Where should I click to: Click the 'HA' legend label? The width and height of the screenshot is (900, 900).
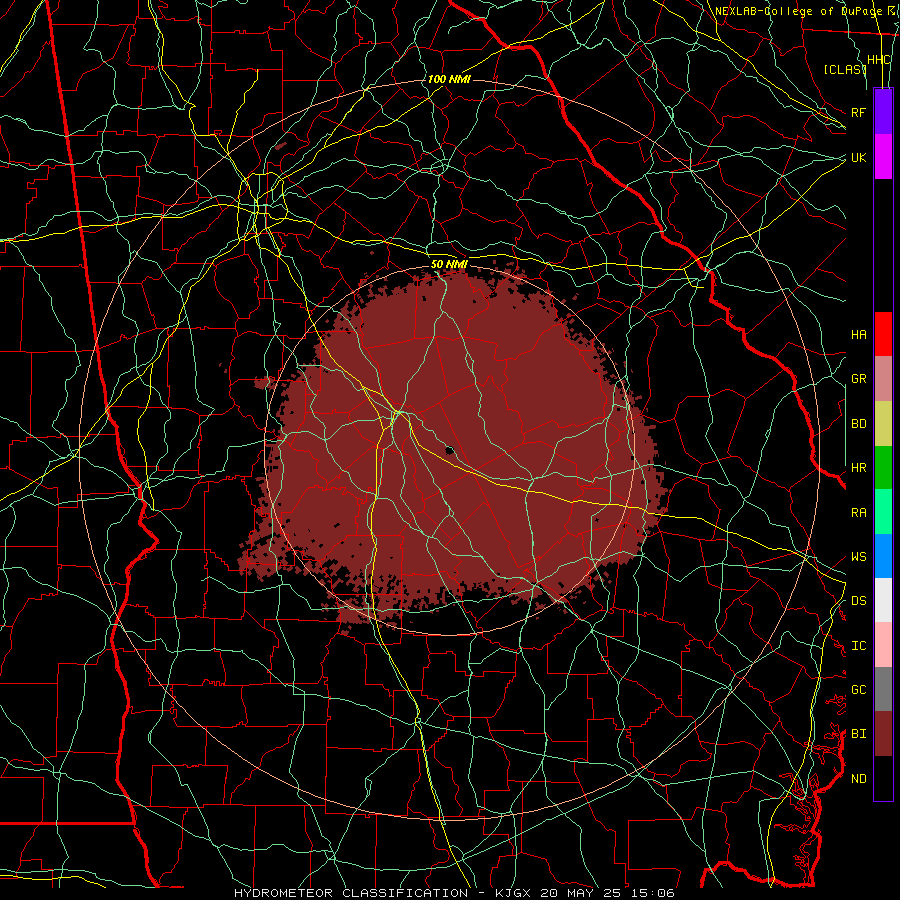(858, 335)
